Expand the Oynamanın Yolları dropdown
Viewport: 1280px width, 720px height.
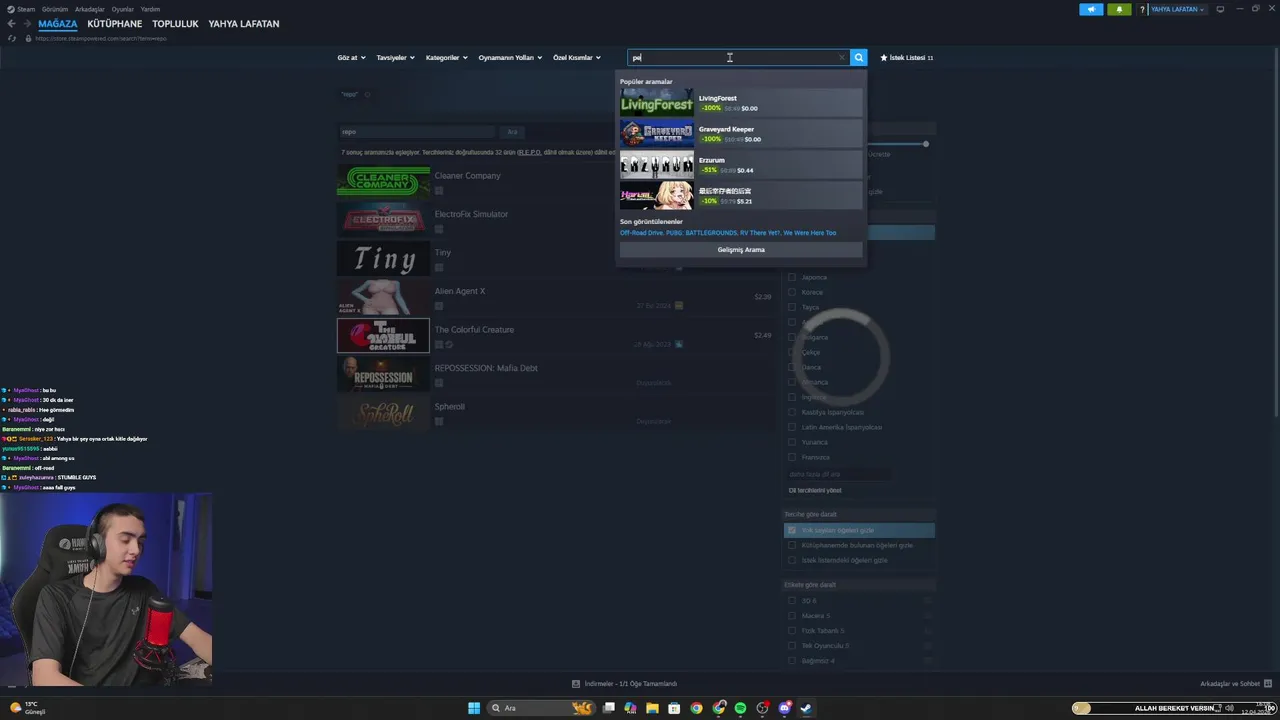[x=510, y=58]
